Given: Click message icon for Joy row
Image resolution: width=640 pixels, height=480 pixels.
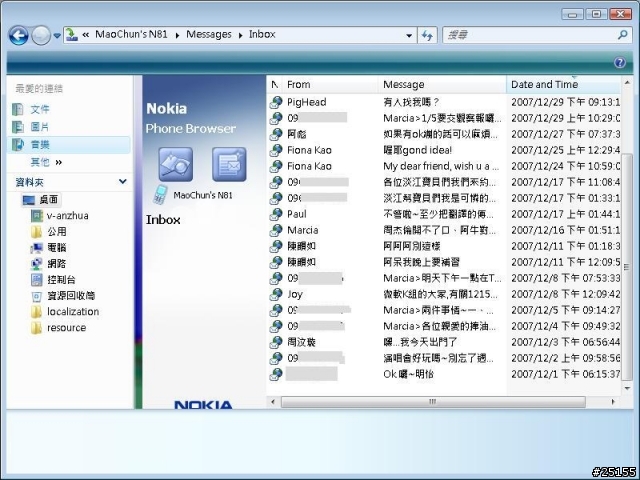Looking at the screenshot, I should [276, 294].
